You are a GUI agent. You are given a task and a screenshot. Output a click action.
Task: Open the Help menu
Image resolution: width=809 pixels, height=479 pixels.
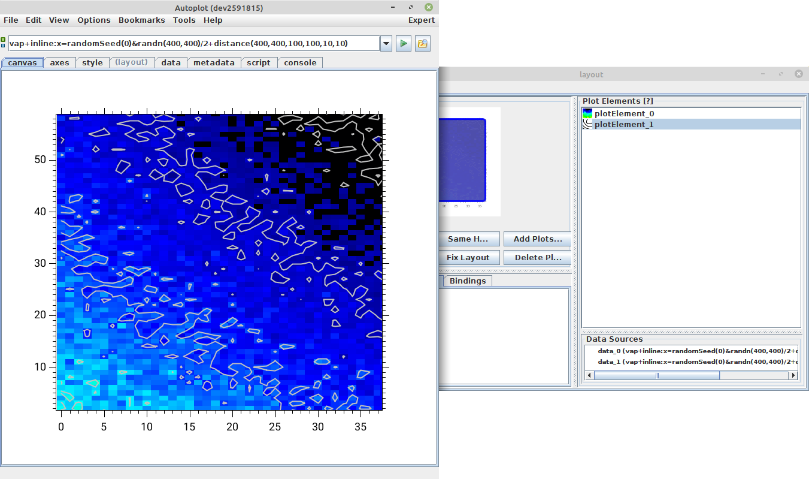[213, 20]
